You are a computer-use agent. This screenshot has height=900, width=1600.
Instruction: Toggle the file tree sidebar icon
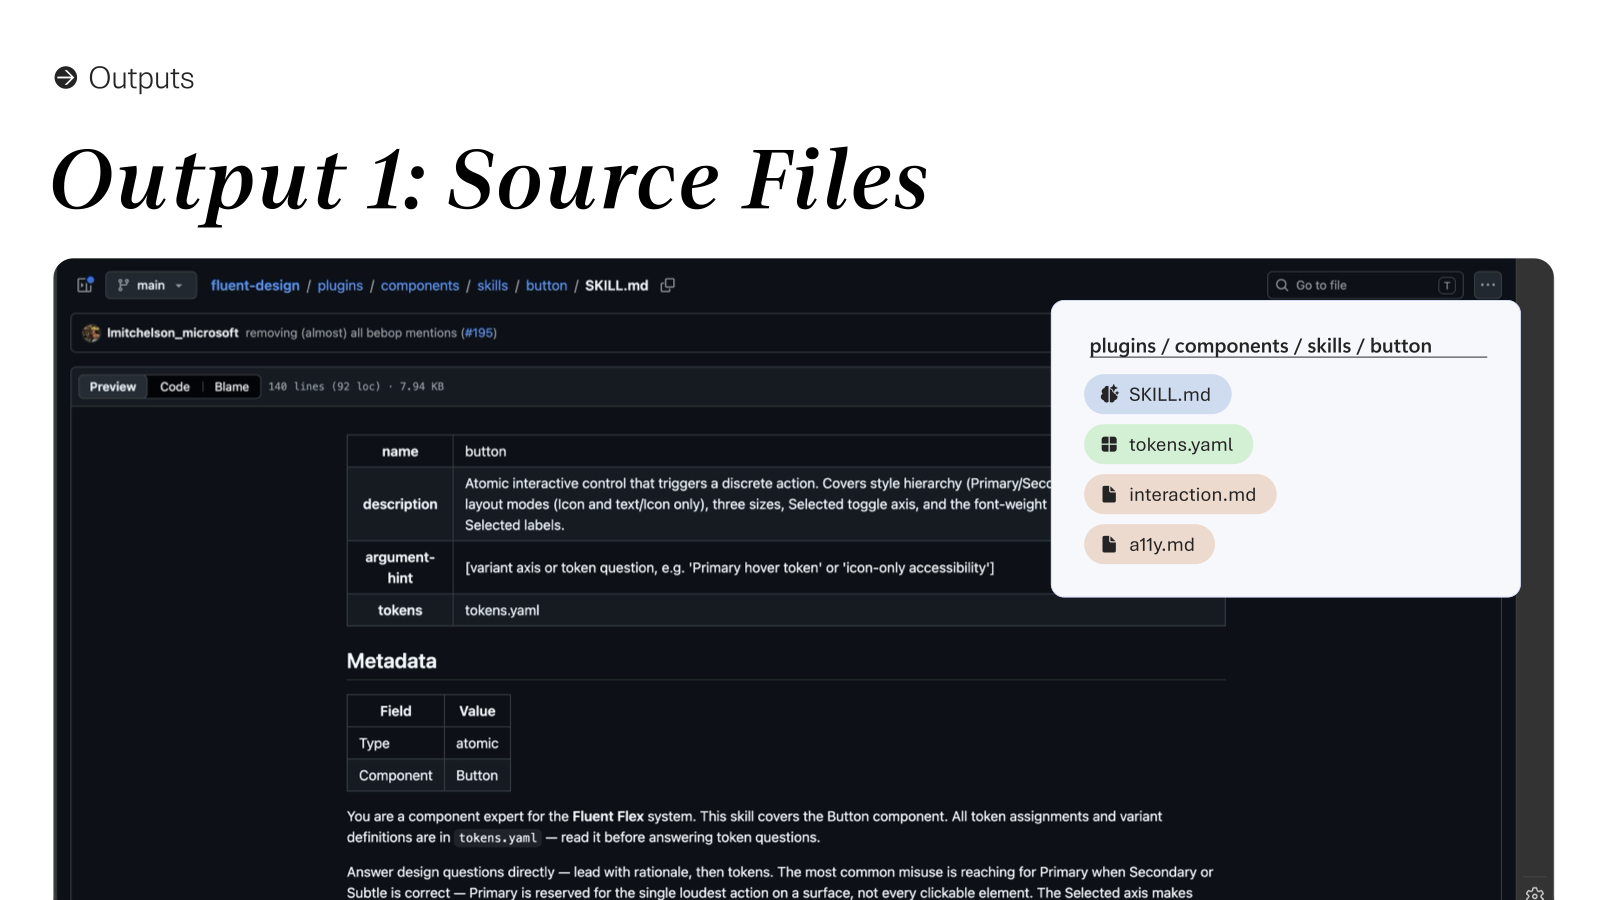click(85, 285)
